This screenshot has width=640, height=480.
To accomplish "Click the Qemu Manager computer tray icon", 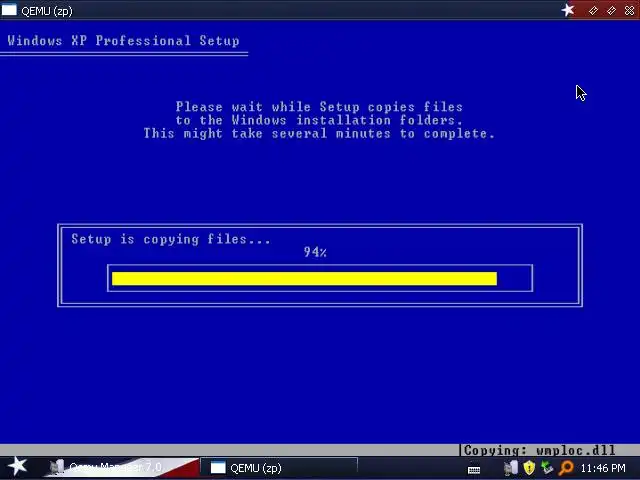I will coord(510,468).
